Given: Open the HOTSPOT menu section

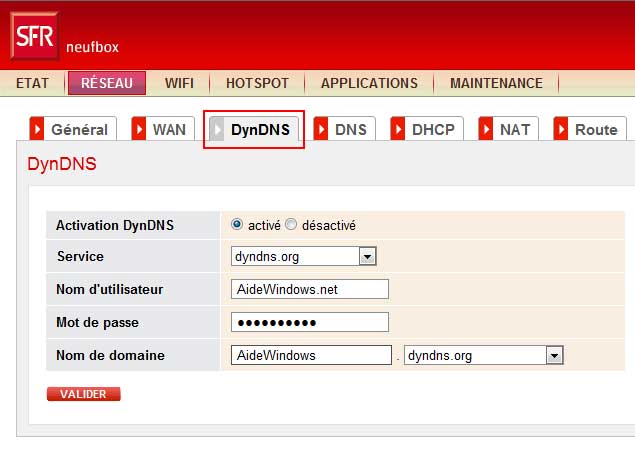Looking at the screenshot, I should 257,84.
